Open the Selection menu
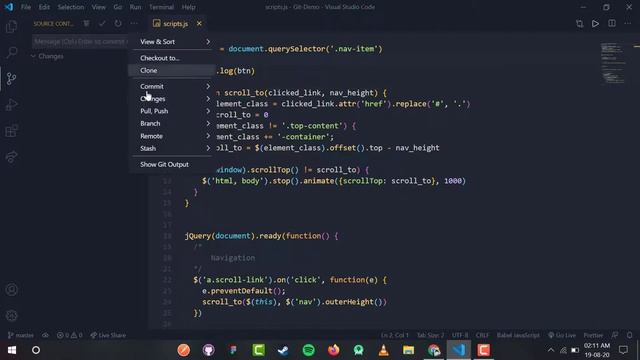Image resolution: width=640 pixels, height=360 pixels. pyautogui.click(x=71, y=7)
